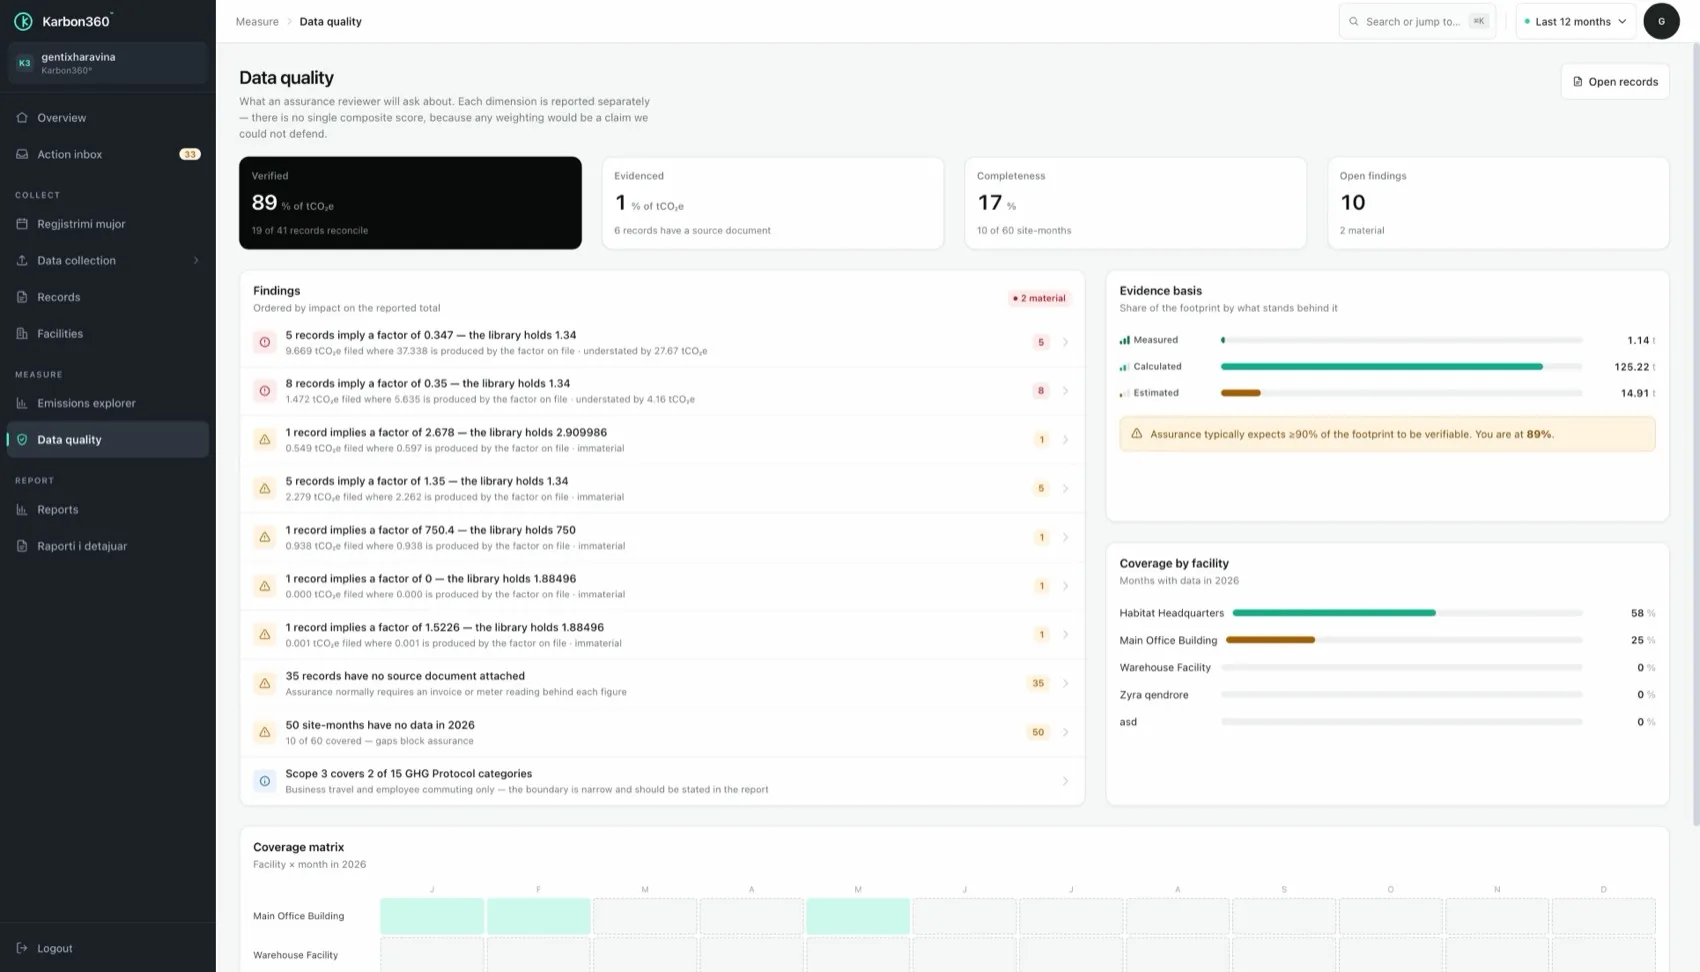Screen dimensions: 1700x972
Task: Click the Measured signal bars icon
Action: click(x=1125, y=340)
